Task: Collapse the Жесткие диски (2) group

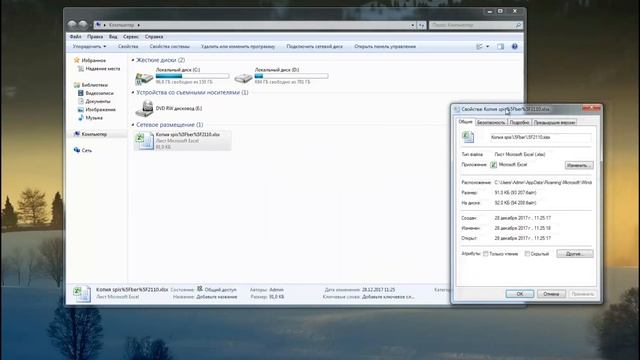Action: coord(133,60)
